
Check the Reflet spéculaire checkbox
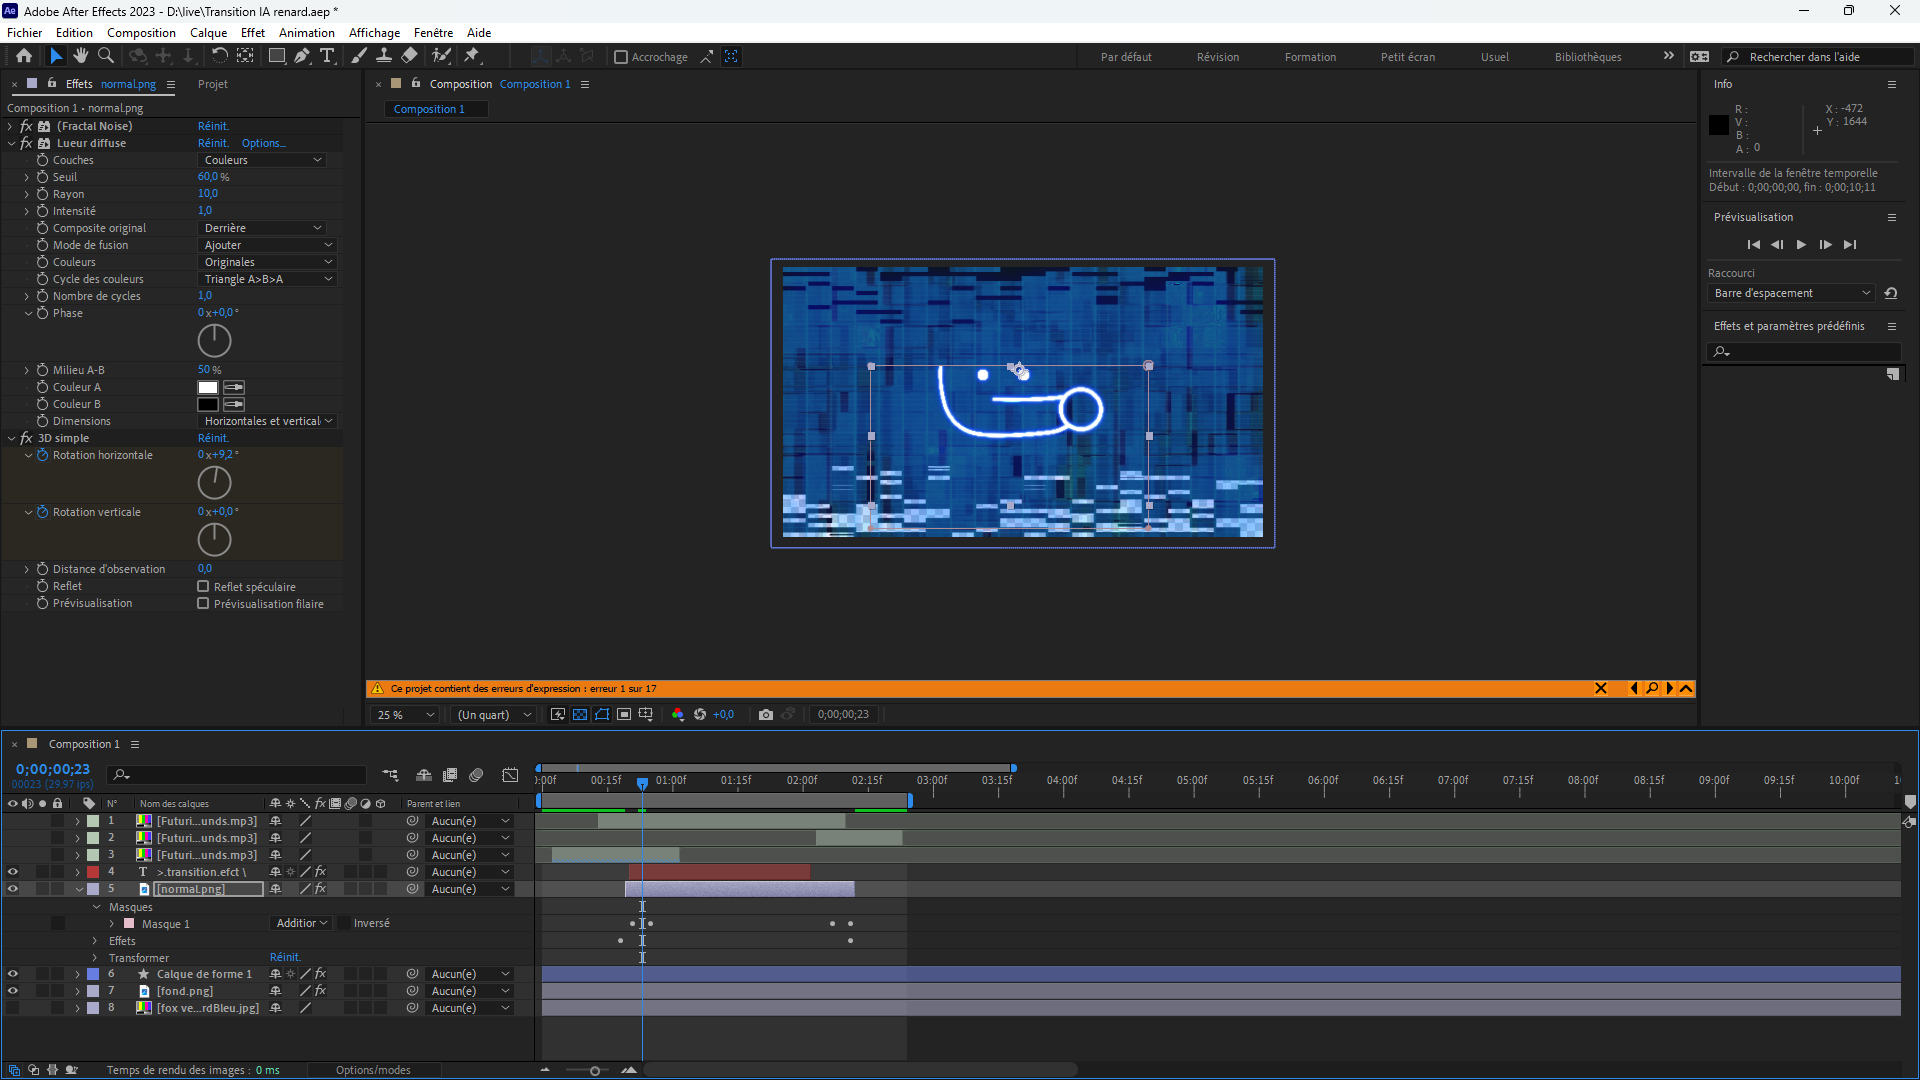coord(203,587)
